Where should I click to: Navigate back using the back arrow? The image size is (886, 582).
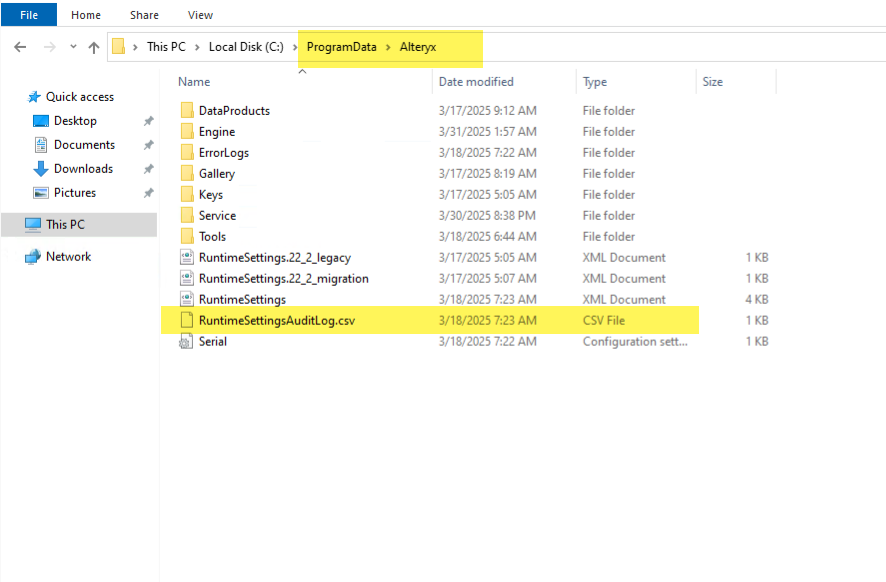pyautogui.click(x=20, y=46)
